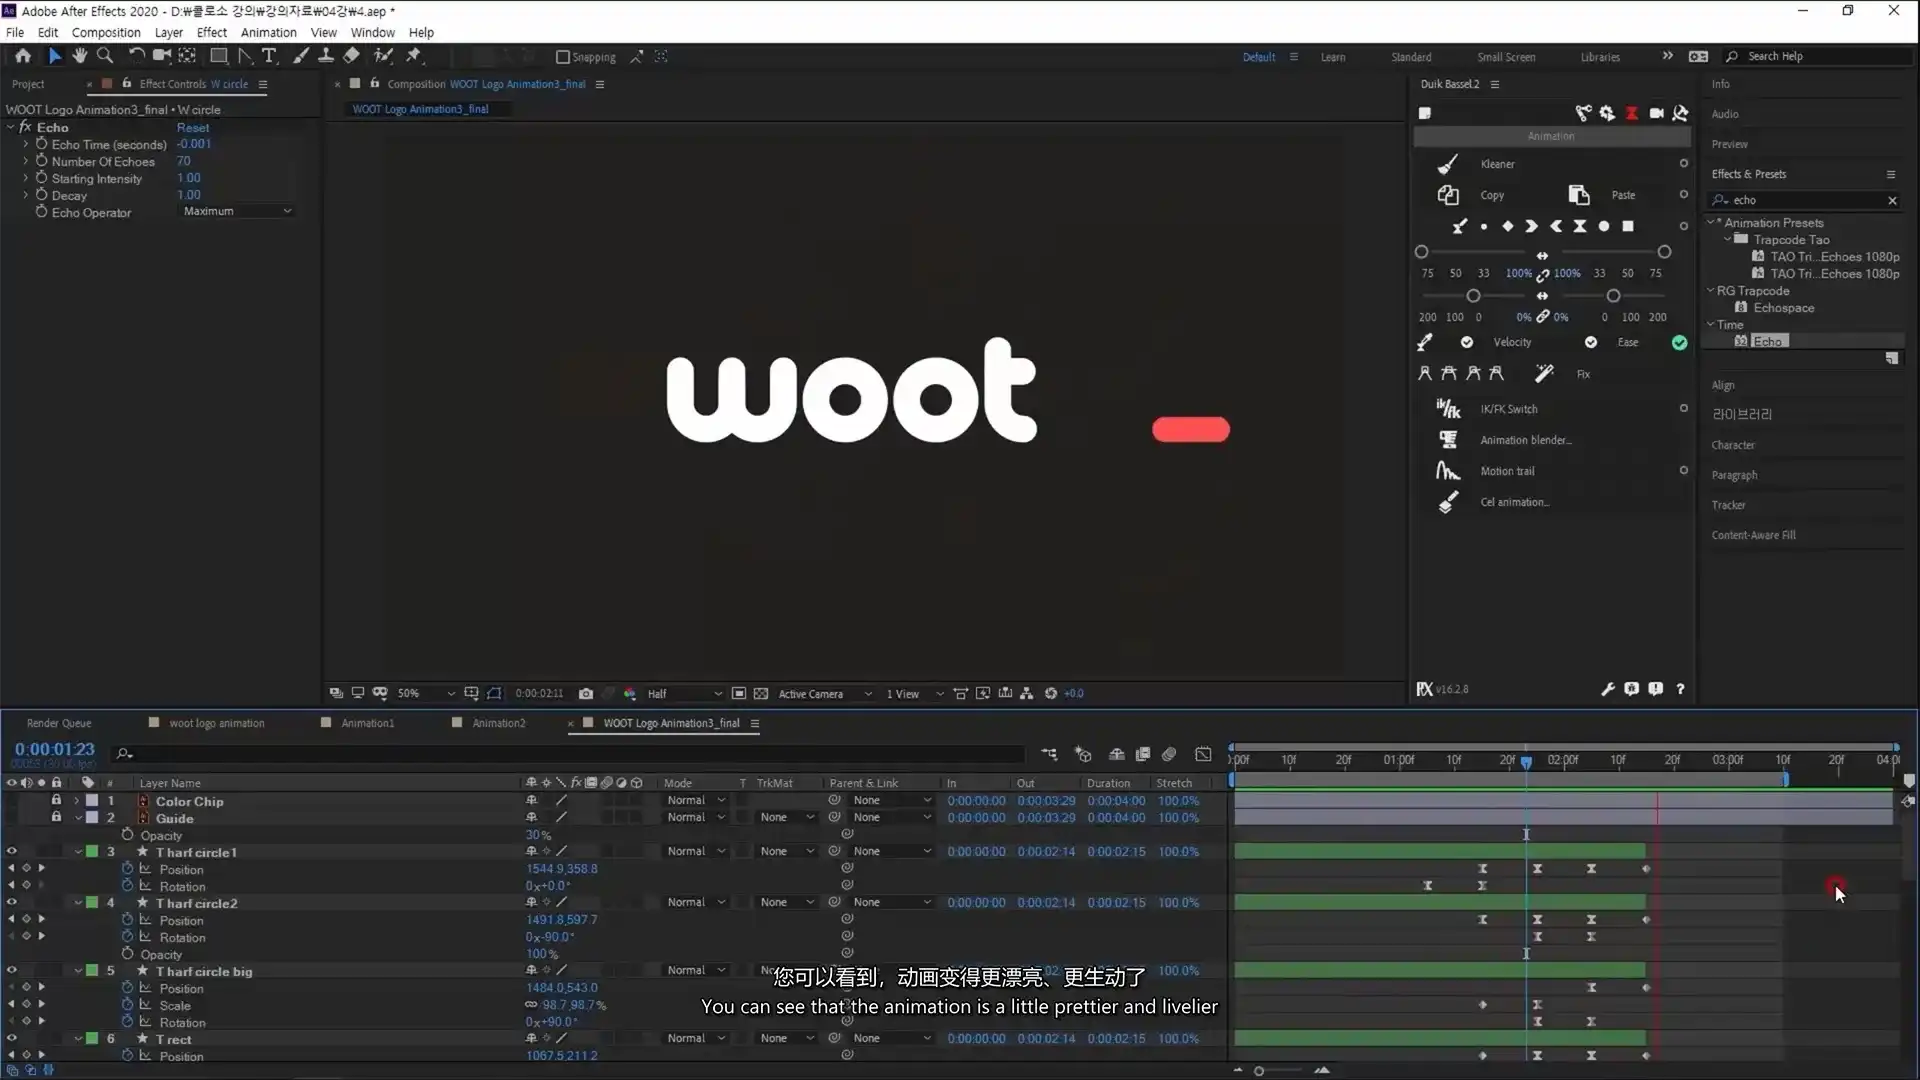Adjust the timeline zoom slider
The image size is (1920, 1080).
pyautogui.click(x=1259, y=1071)
